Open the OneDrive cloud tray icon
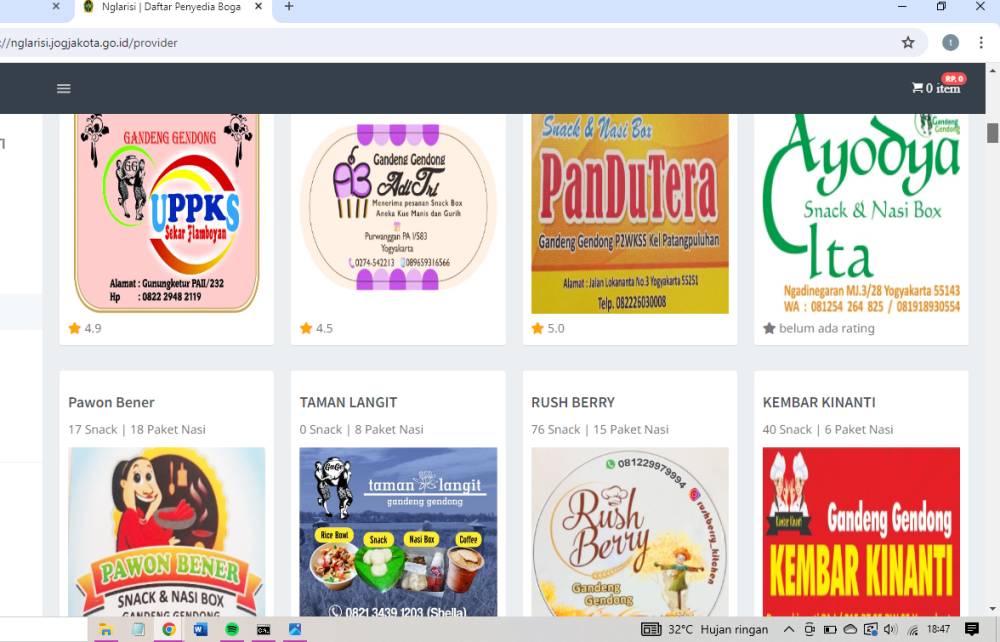The height and width of the screenshot is (642, 1000). [850, 630]
